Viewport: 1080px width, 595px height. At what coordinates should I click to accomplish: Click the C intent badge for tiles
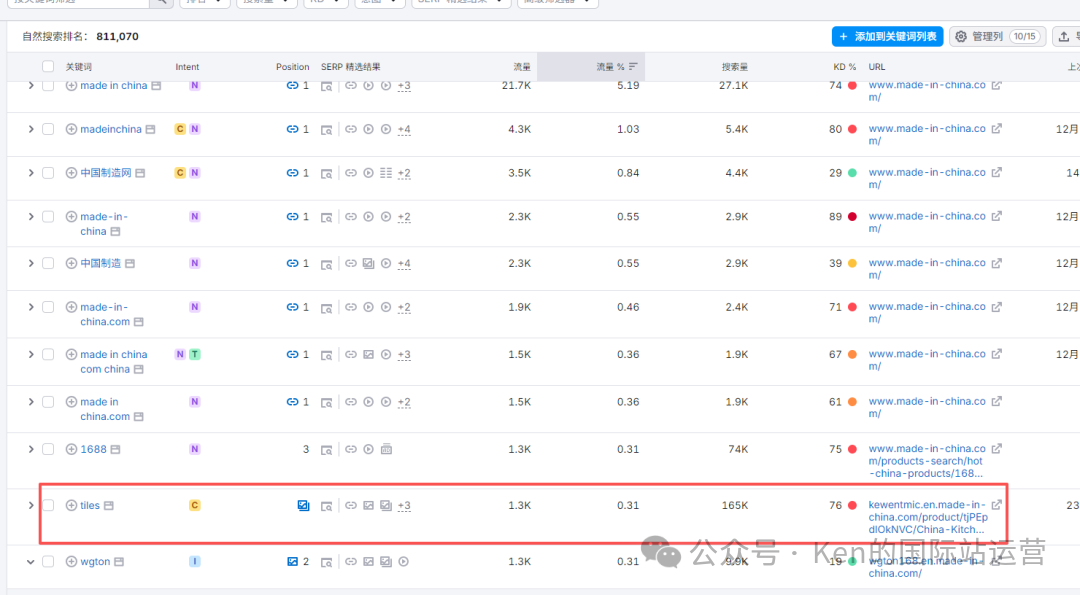pos(195,505)
